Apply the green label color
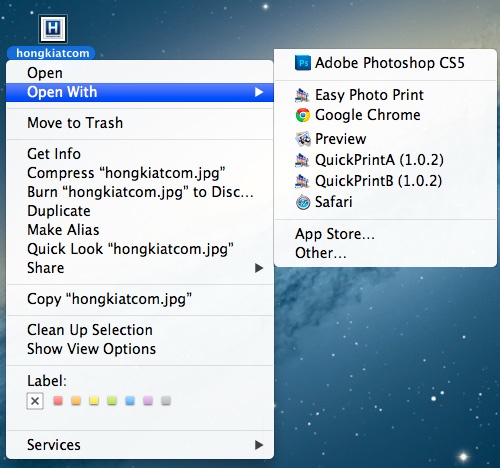 [112, 400]
